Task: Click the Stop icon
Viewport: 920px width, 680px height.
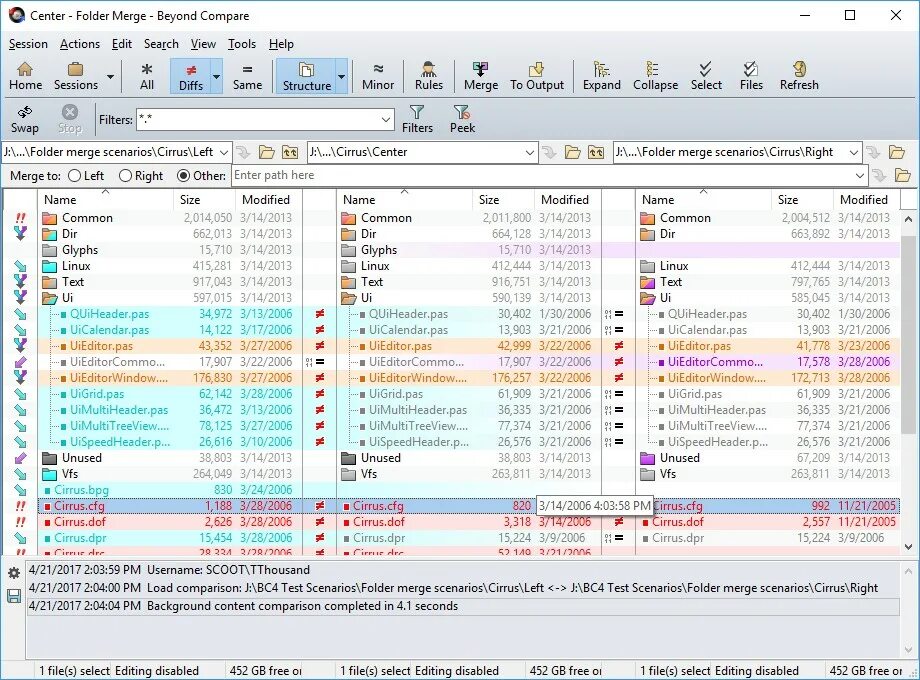Action: [70, 119]
